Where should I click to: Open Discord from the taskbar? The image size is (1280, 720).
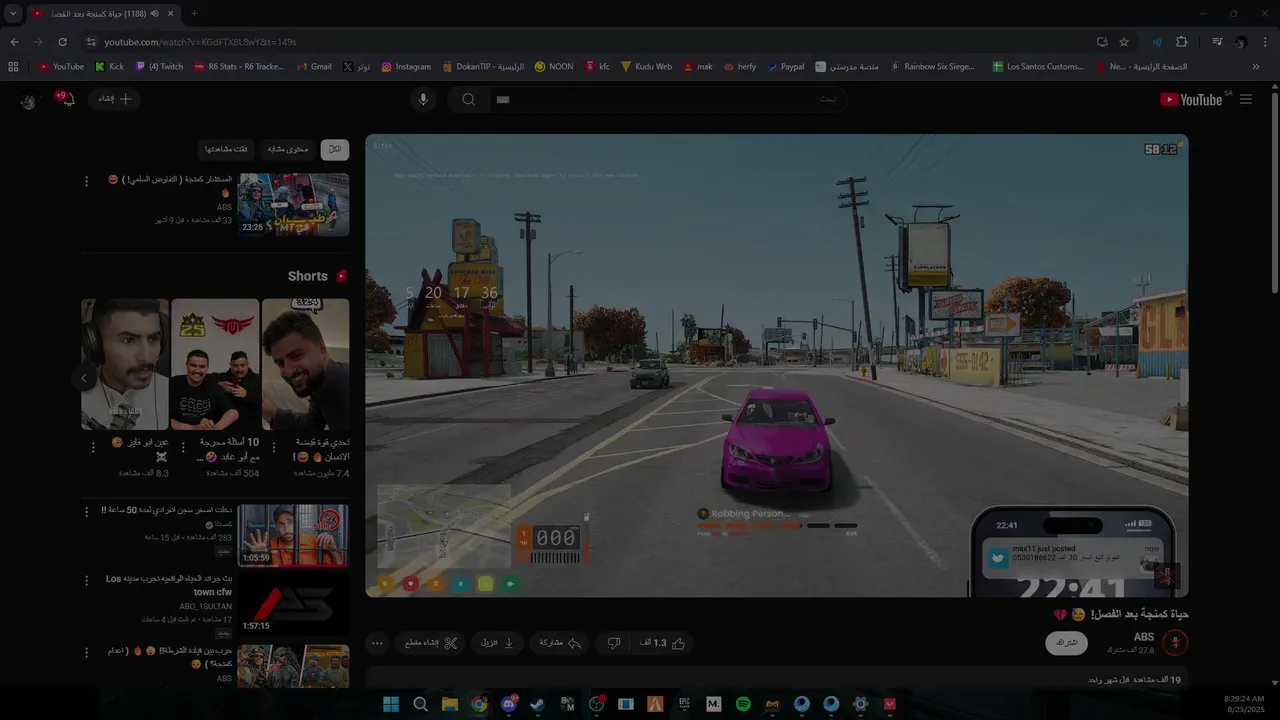click(x=508, y=704)
